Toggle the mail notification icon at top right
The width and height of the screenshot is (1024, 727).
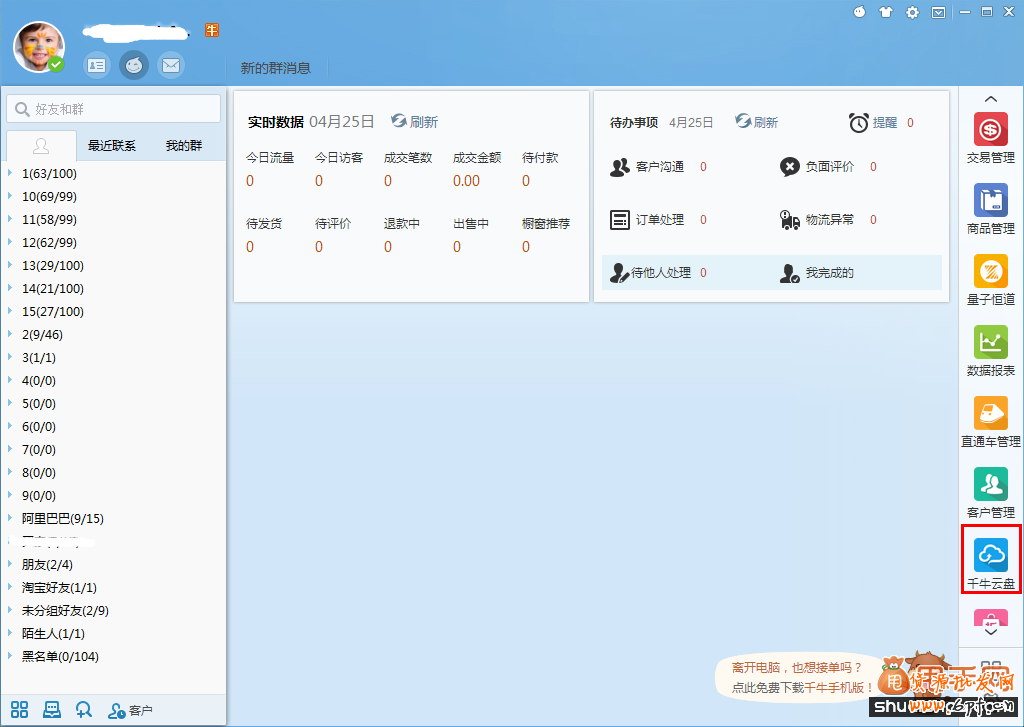[938, 12]
